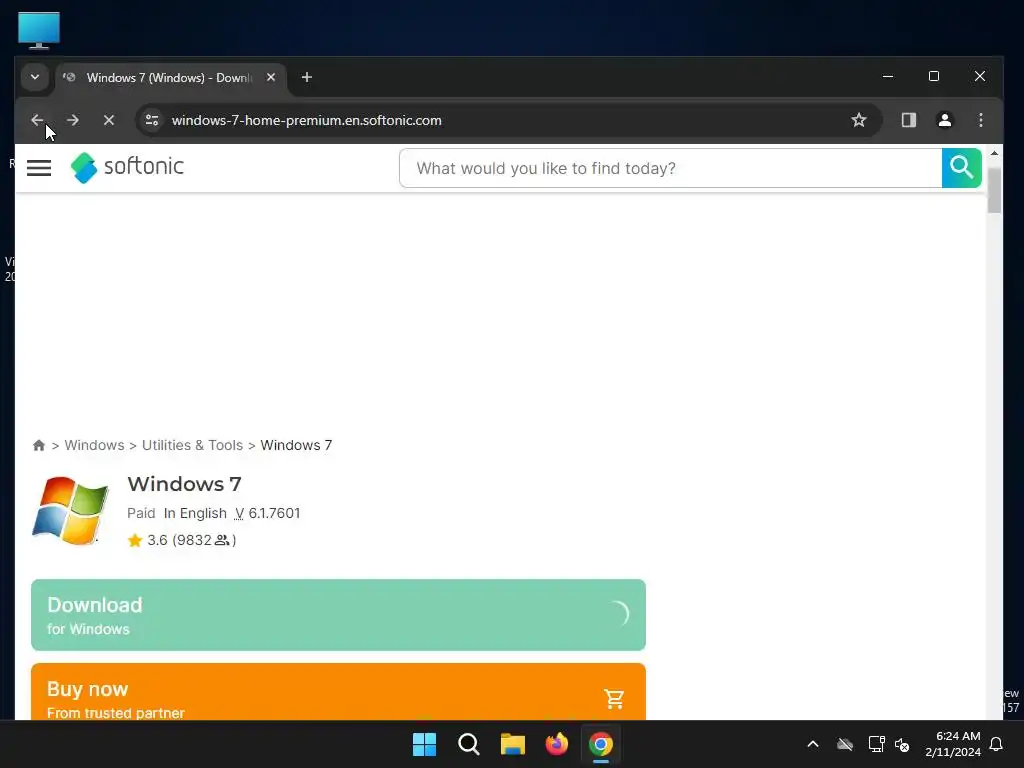Open the Softonic hamburger menu
The image size is (1024, 768).
[39, 168]
